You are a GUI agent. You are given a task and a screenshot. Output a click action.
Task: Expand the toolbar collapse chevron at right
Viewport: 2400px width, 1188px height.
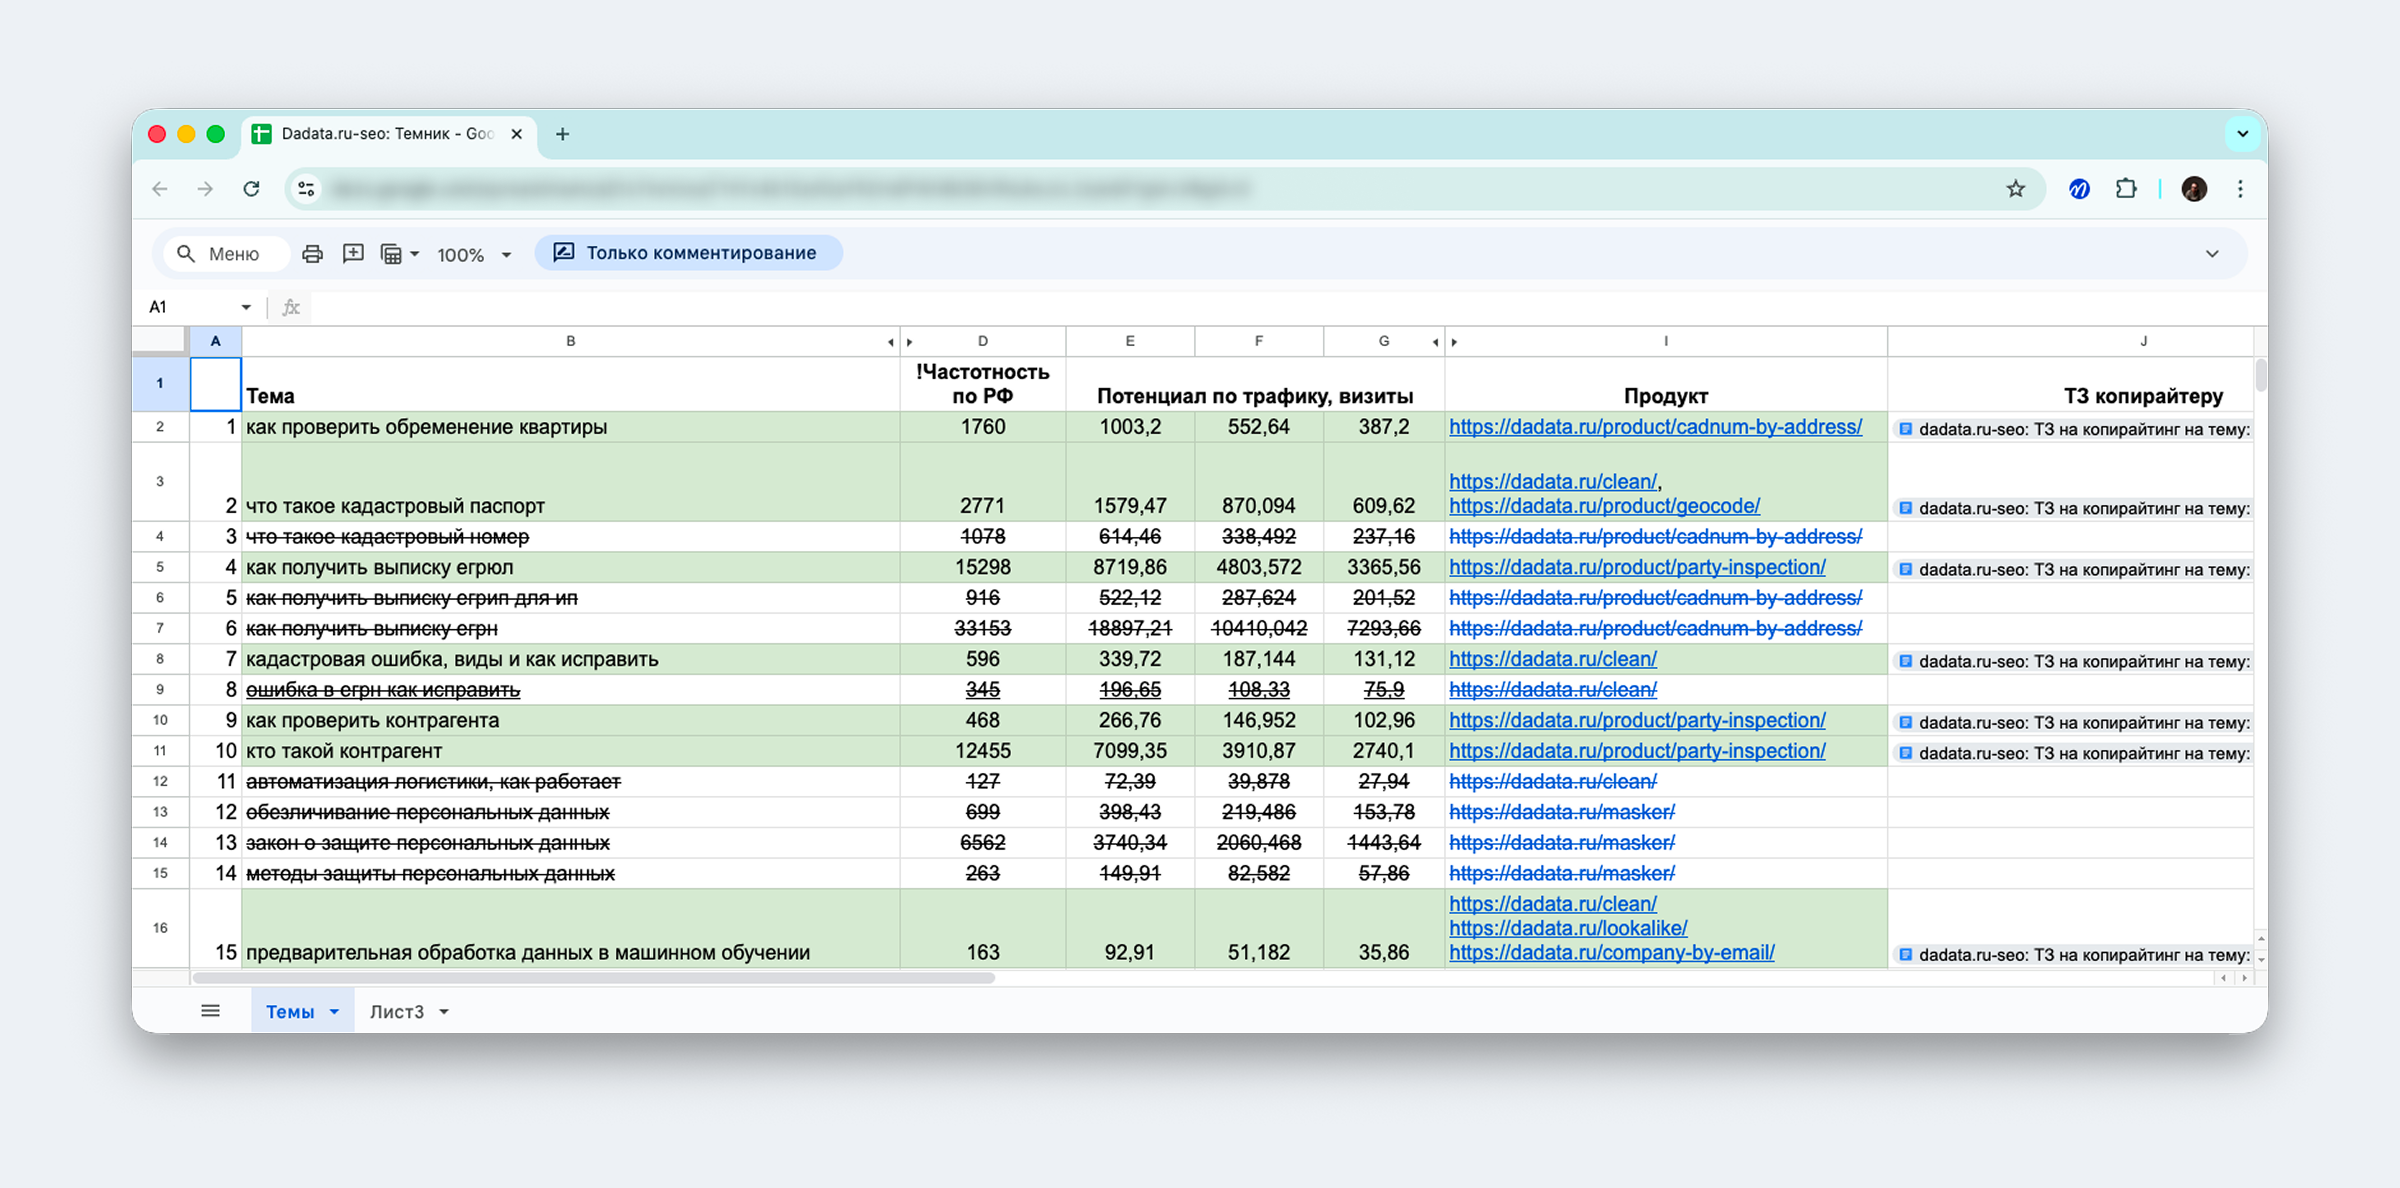(2212, 254)
